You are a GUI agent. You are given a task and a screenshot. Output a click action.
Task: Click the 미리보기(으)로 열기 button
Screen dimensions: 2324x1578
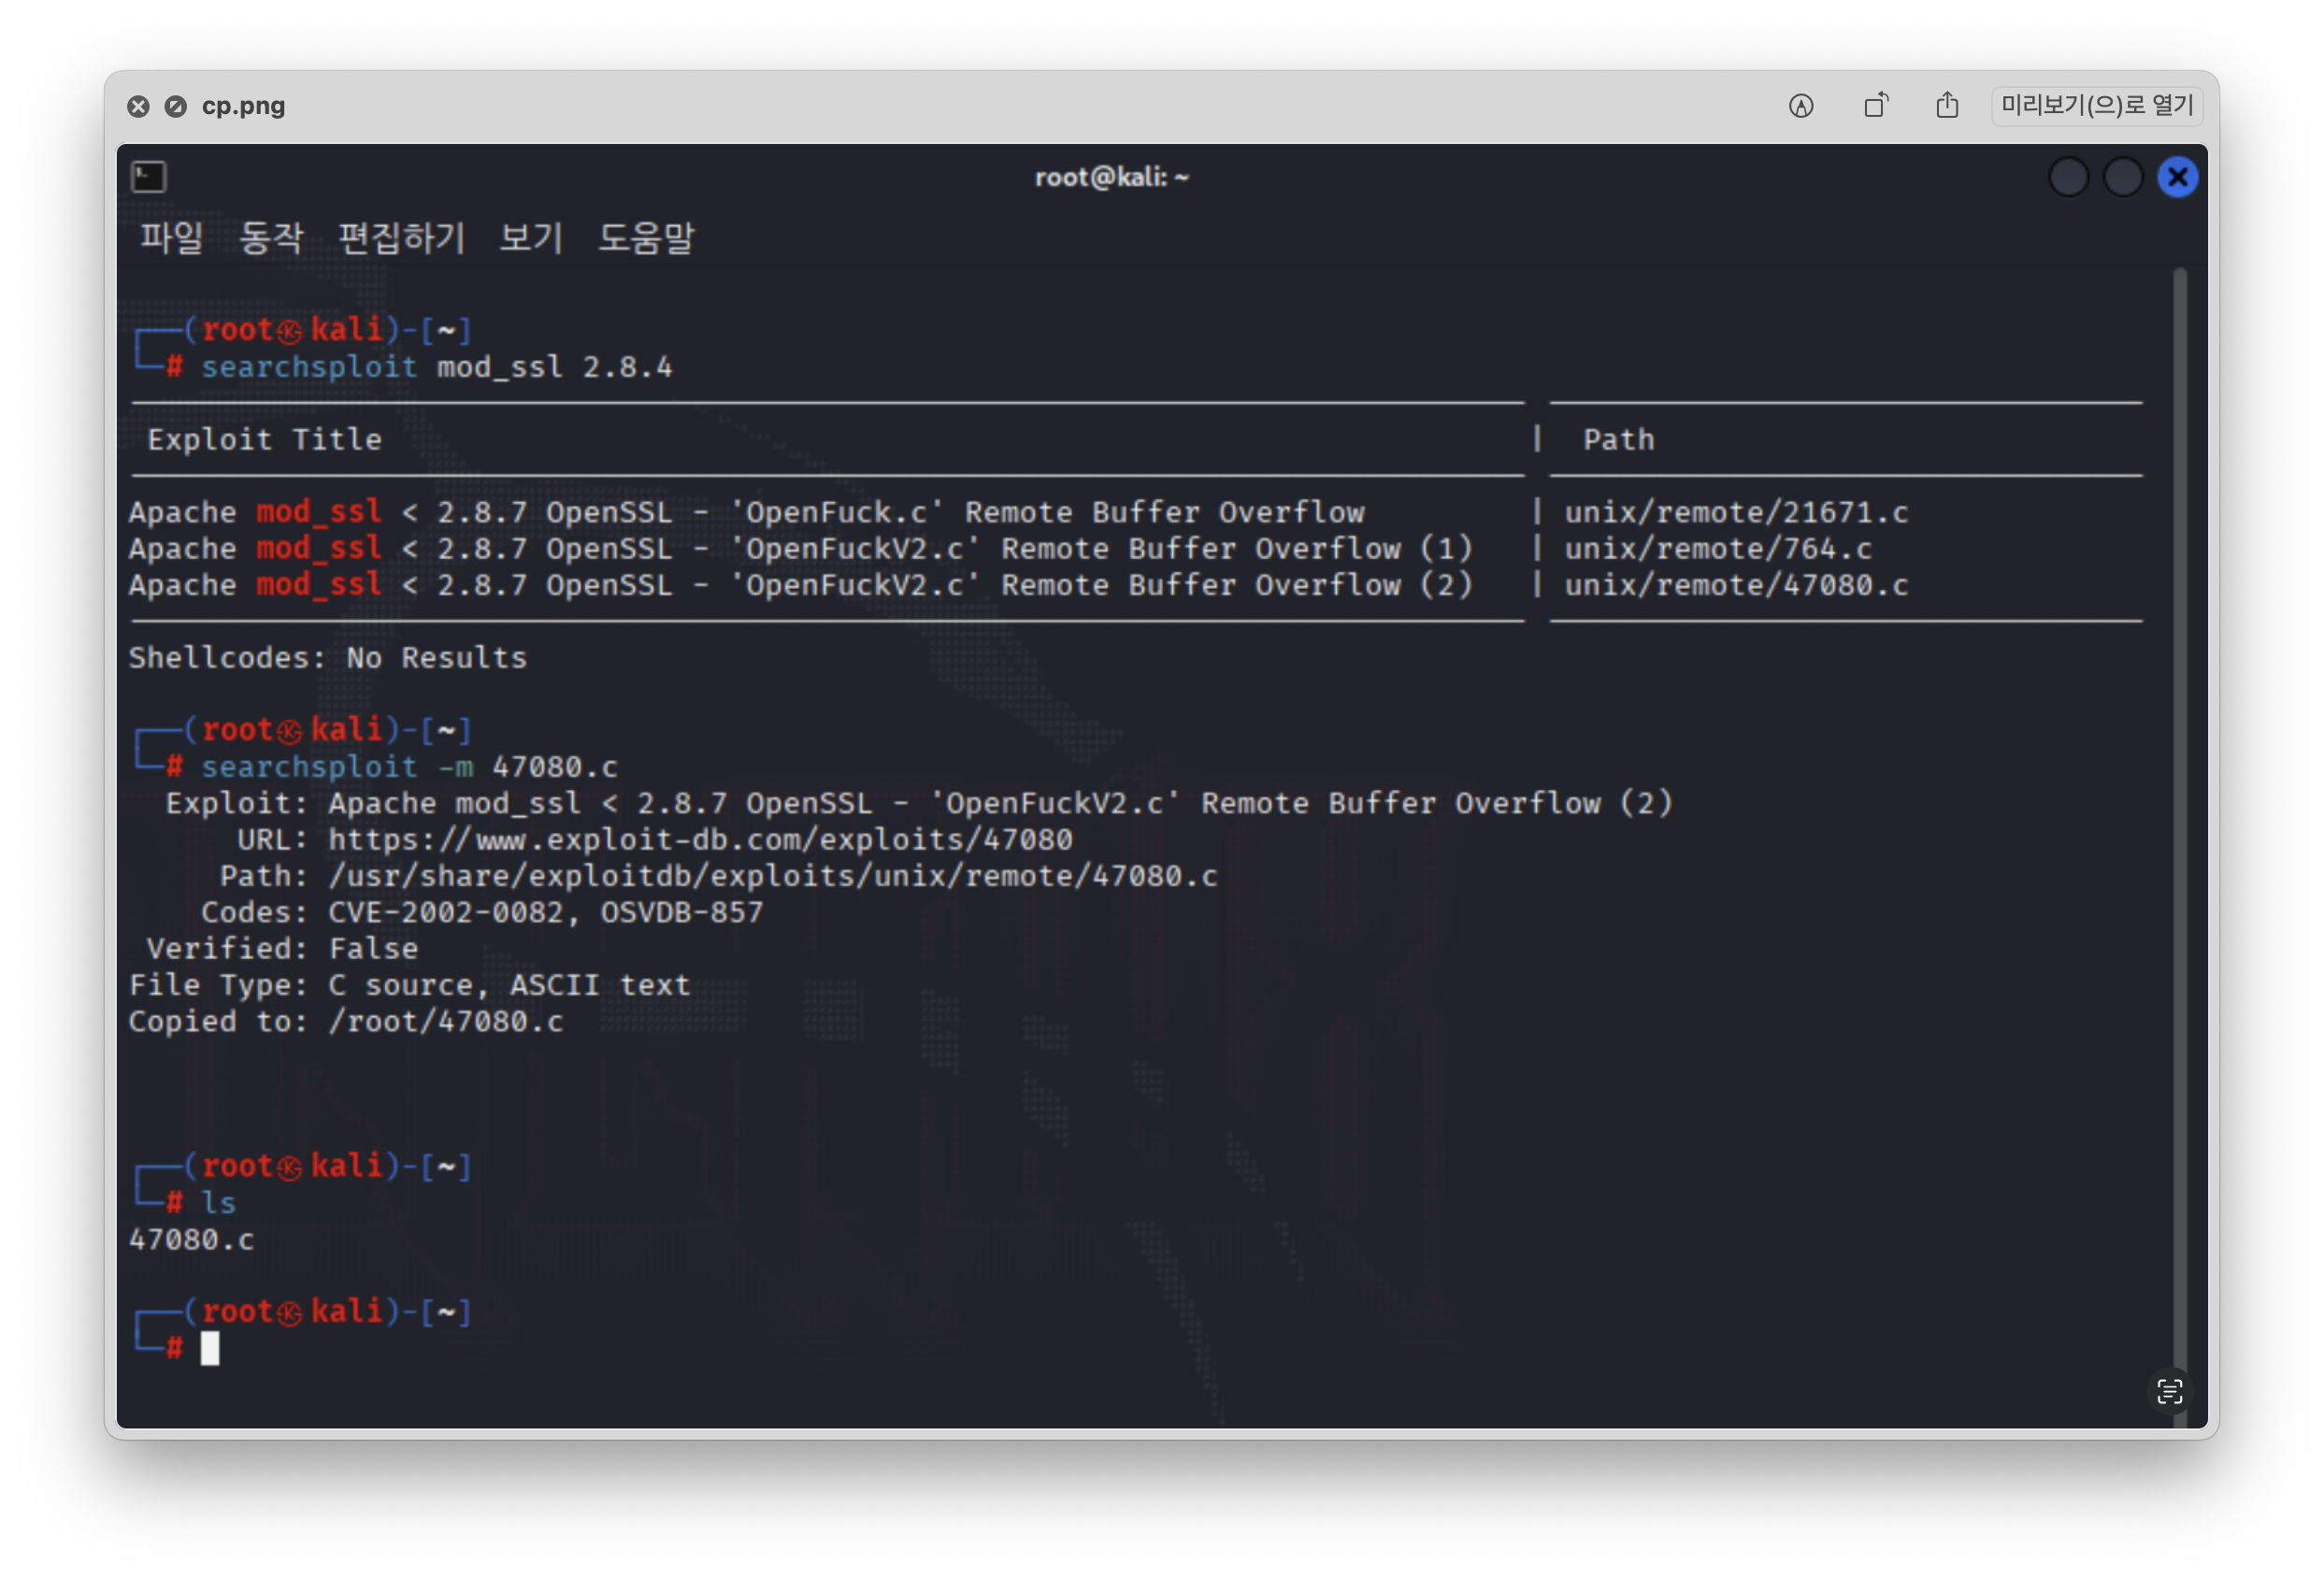[x=2097, y=105]
